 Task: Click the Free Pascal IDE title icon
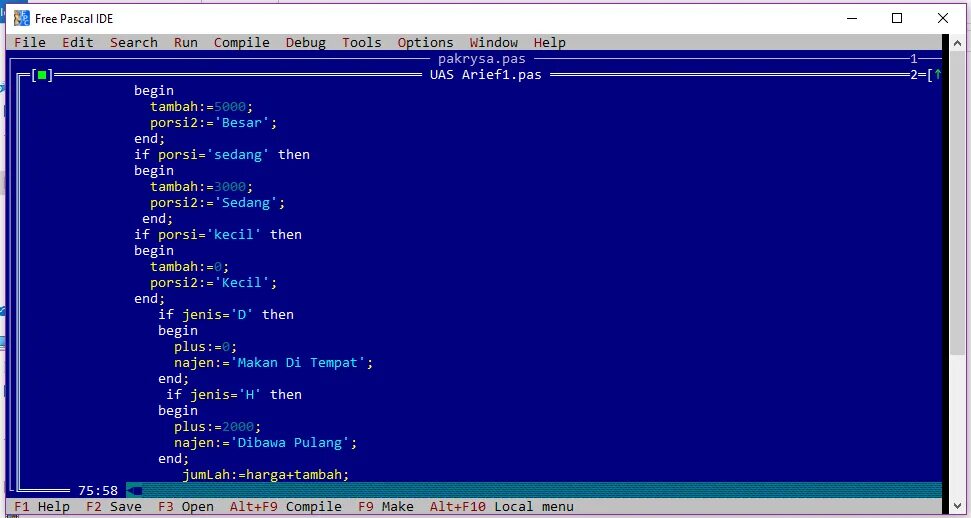[x=22, y=19]
